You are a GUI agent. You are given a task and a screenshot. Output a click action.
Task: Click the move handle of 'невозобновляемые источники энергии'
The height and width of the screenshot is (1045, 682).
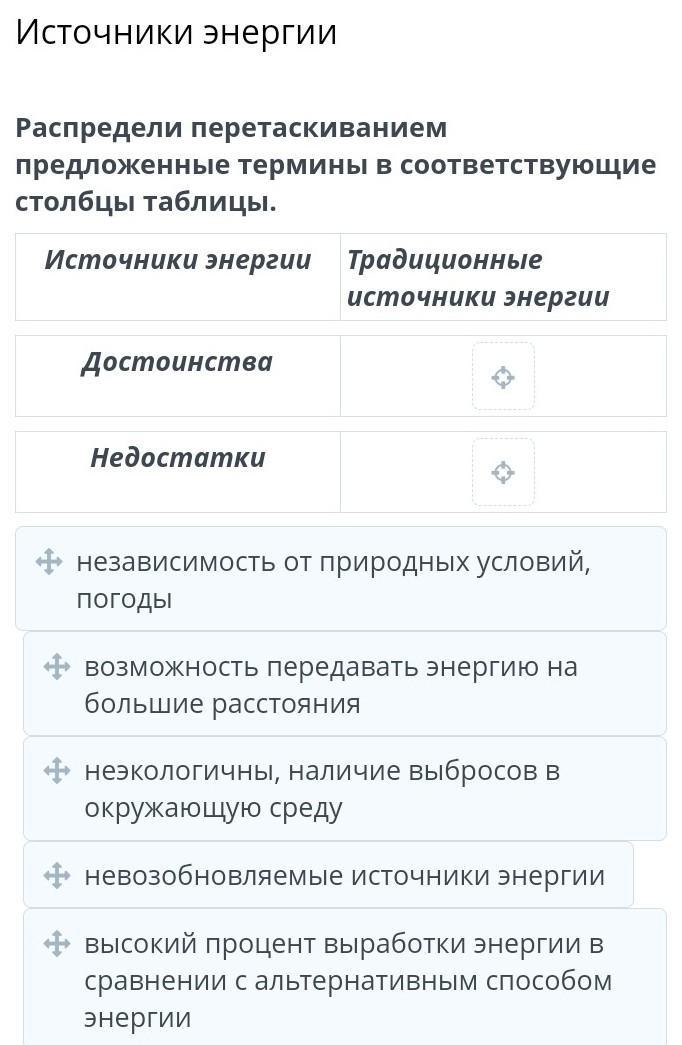[x=57, y=876]
